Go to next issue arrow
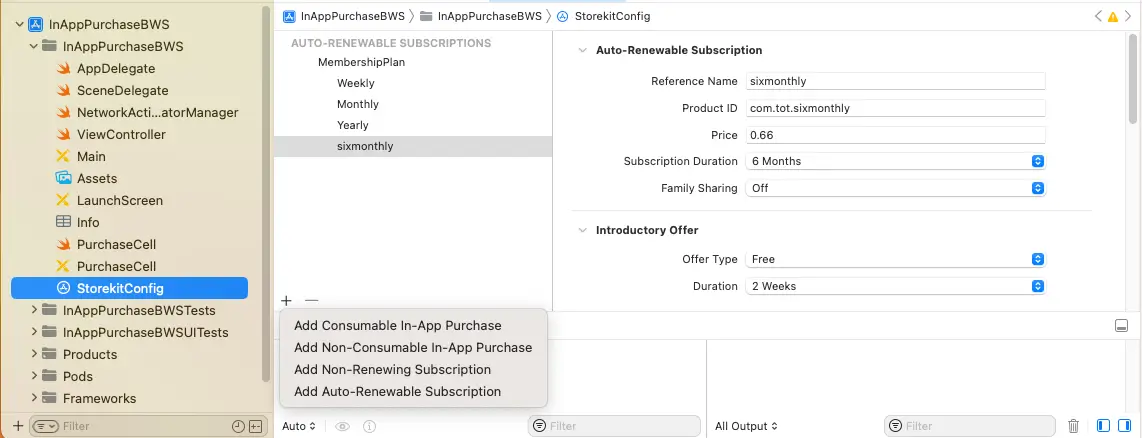 click(x=1127, y=16)
